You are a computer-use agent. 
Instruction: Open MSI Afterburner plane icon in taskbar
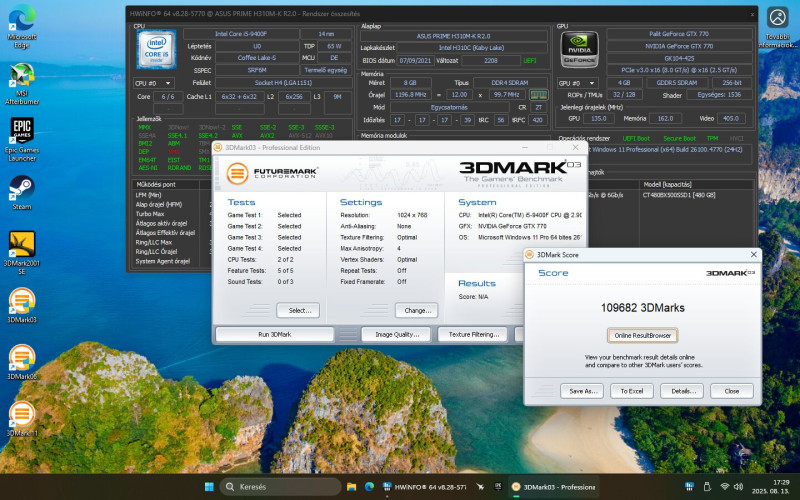click(480, 487)
